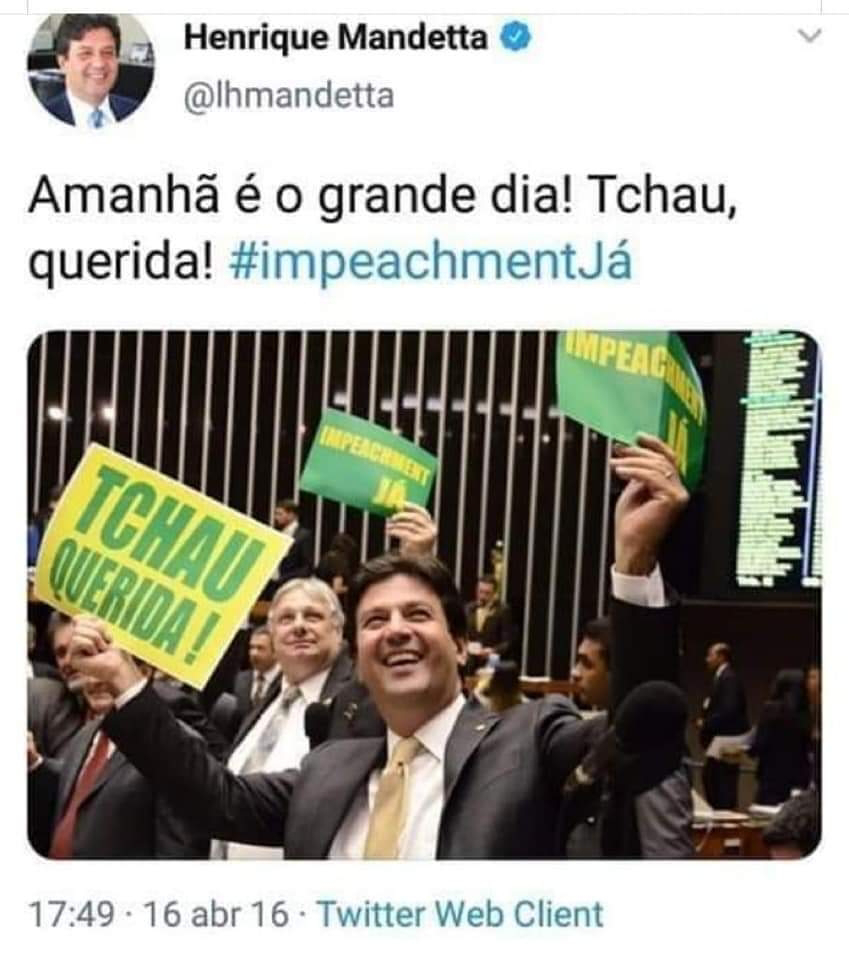Open the #impeachmentJá hashtag
Screen dimensions: 849x960
[431, 261]
